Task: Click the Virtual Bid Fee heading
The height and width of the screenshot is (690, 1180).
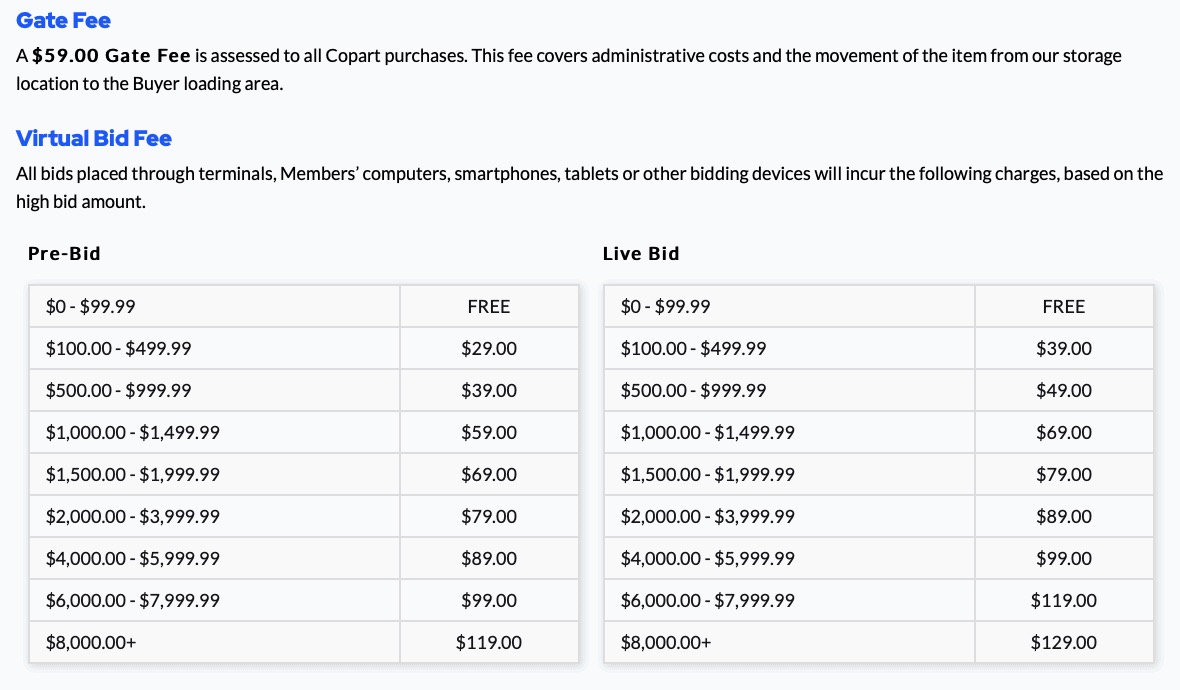Action: [94, 138]
